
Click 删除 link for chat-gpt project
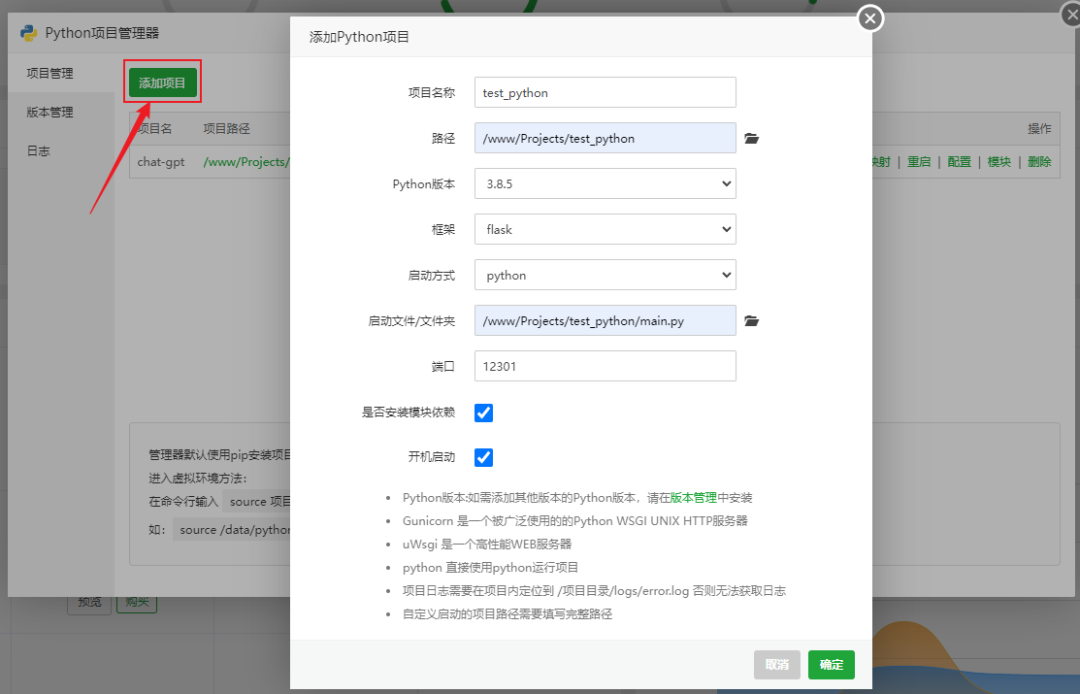1039,162
